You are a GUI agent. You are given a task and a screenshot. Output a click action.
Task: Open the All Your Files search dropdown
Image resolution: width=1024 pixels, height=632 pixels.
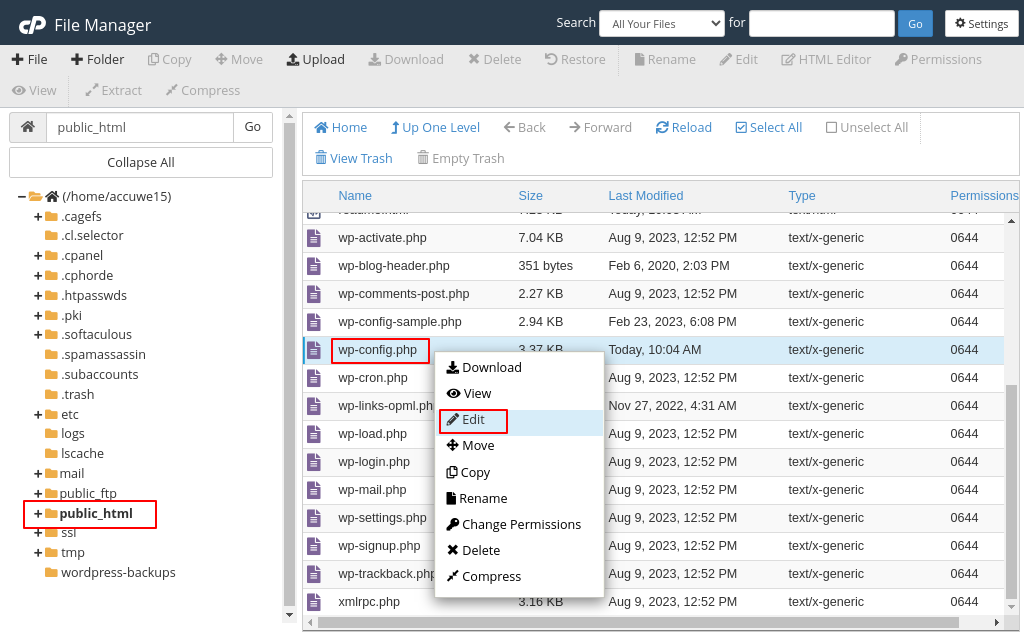662,24
